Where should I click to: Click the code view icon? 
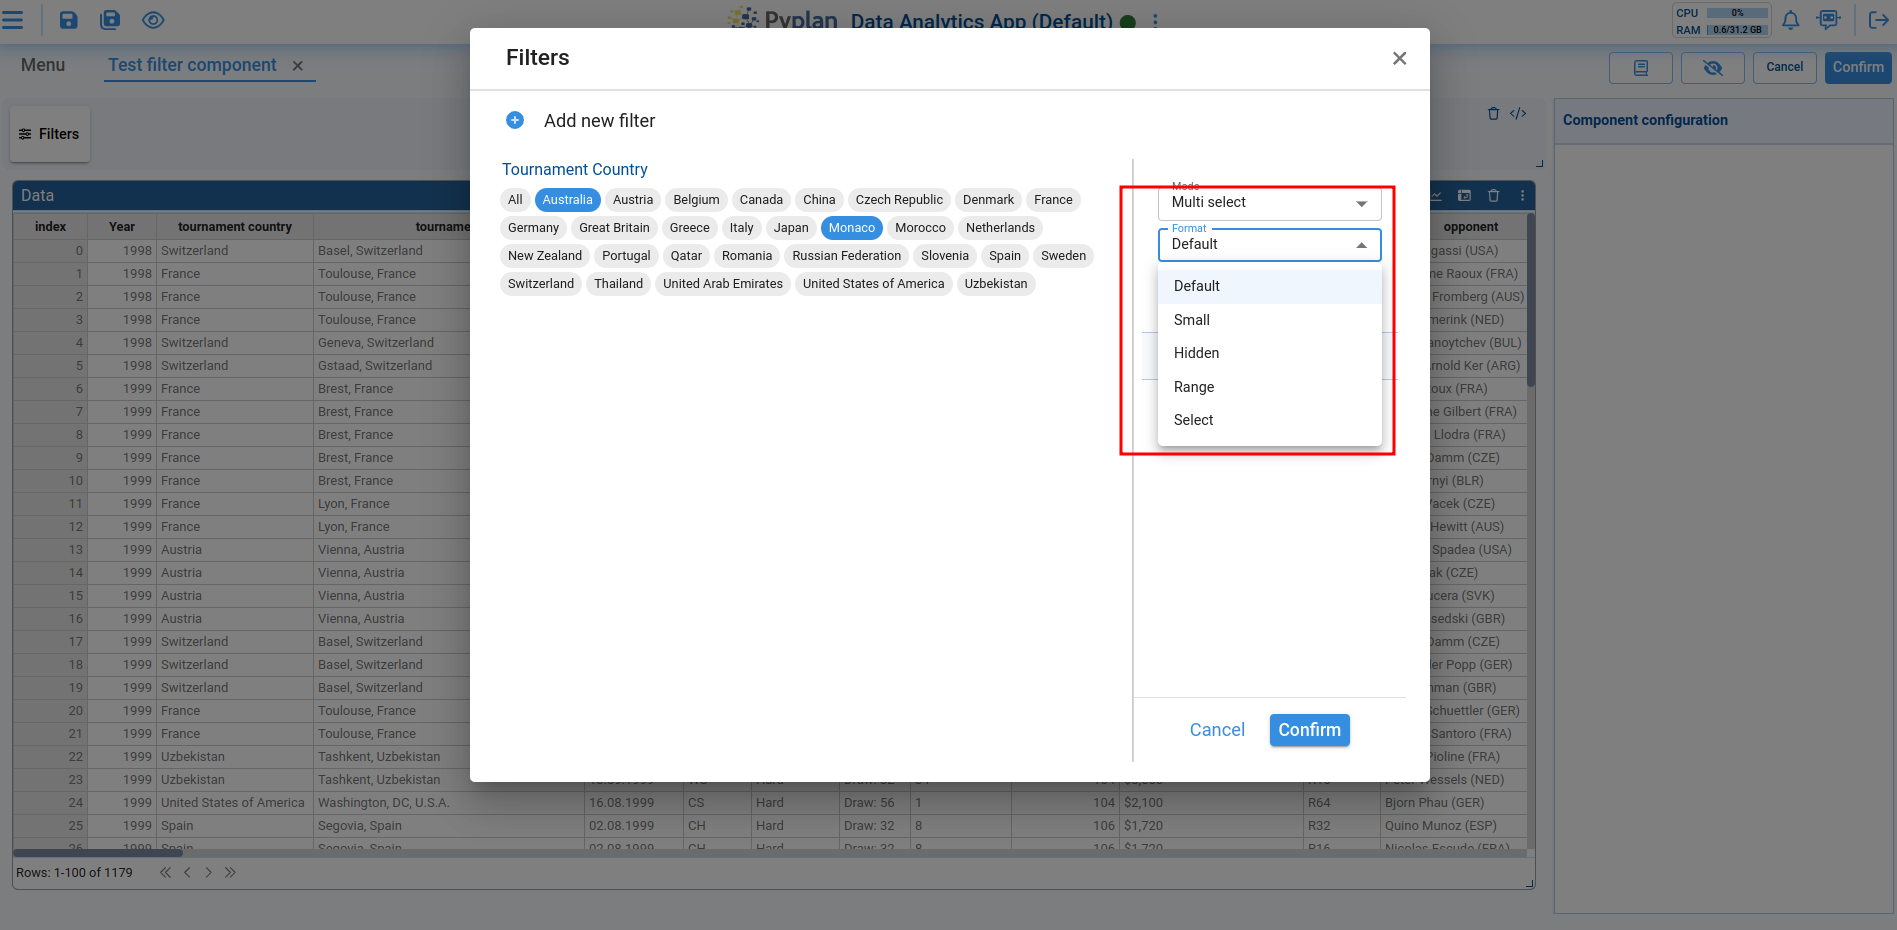coord(1518,114)
